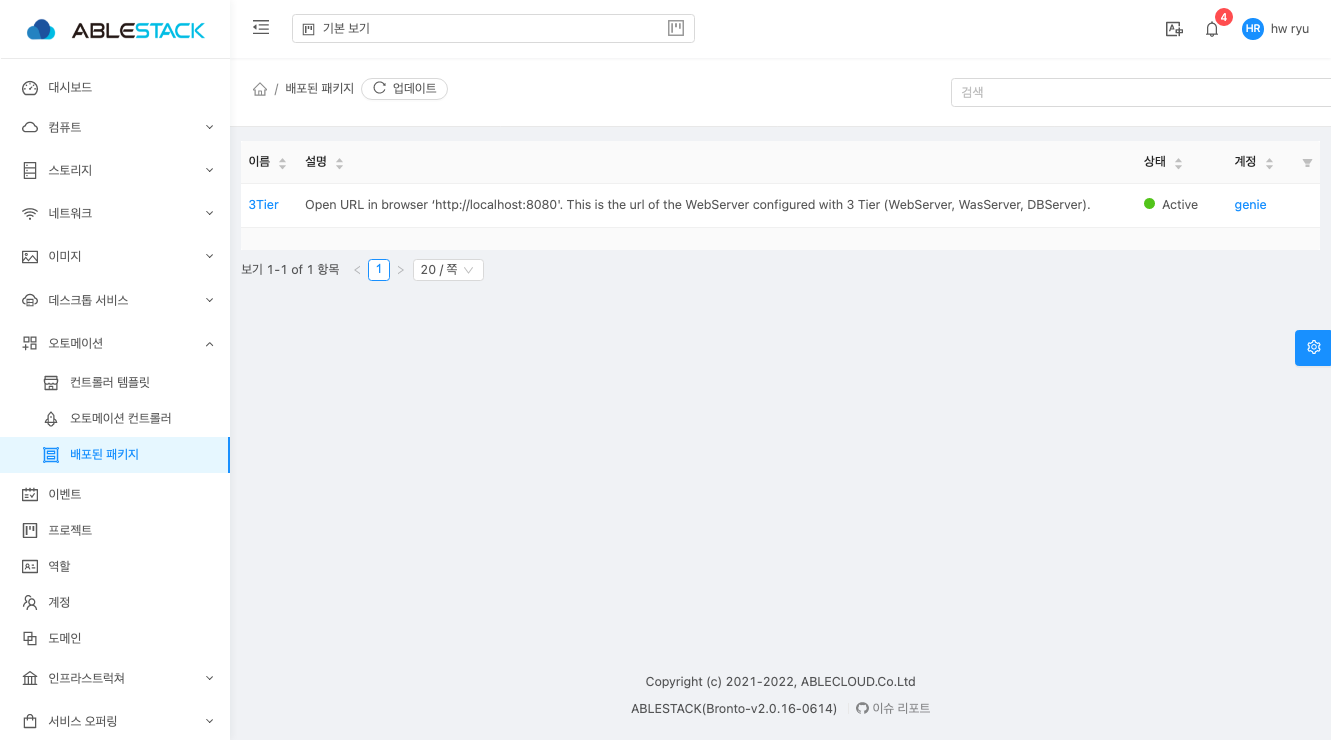Open the 프로젝트 menu item

[115, 531]
